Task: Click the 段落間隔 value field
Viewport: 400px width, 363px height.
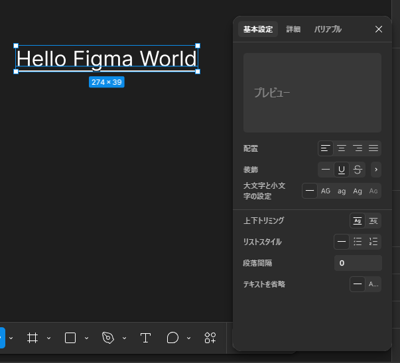Action: [x=358, y=263]
